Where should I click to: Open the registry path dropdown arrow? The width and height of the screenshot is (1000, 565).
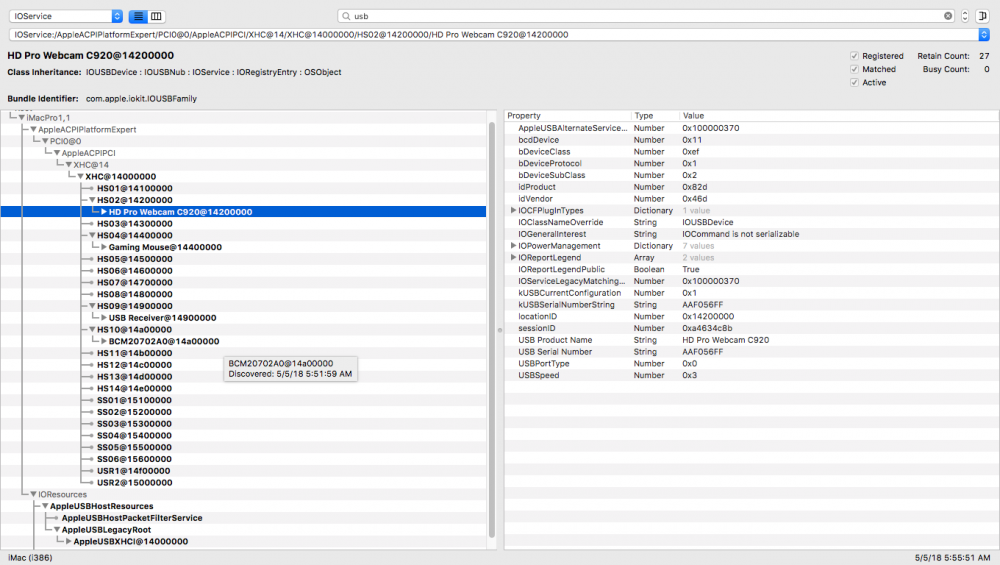point(983,34)
